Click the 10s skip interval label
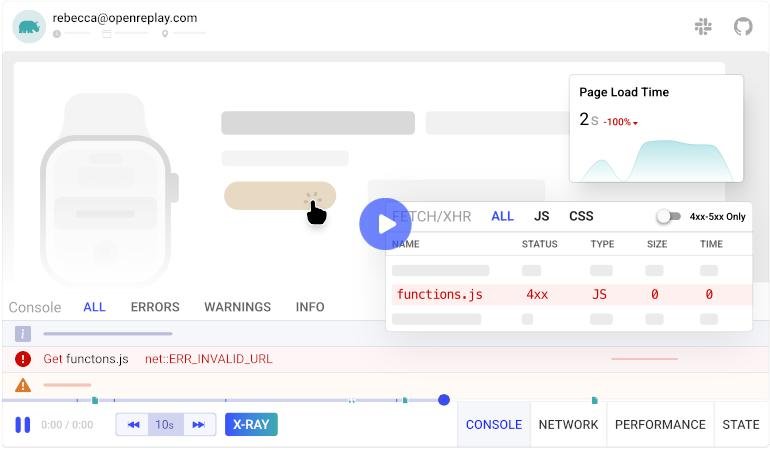 click(165, 425)
